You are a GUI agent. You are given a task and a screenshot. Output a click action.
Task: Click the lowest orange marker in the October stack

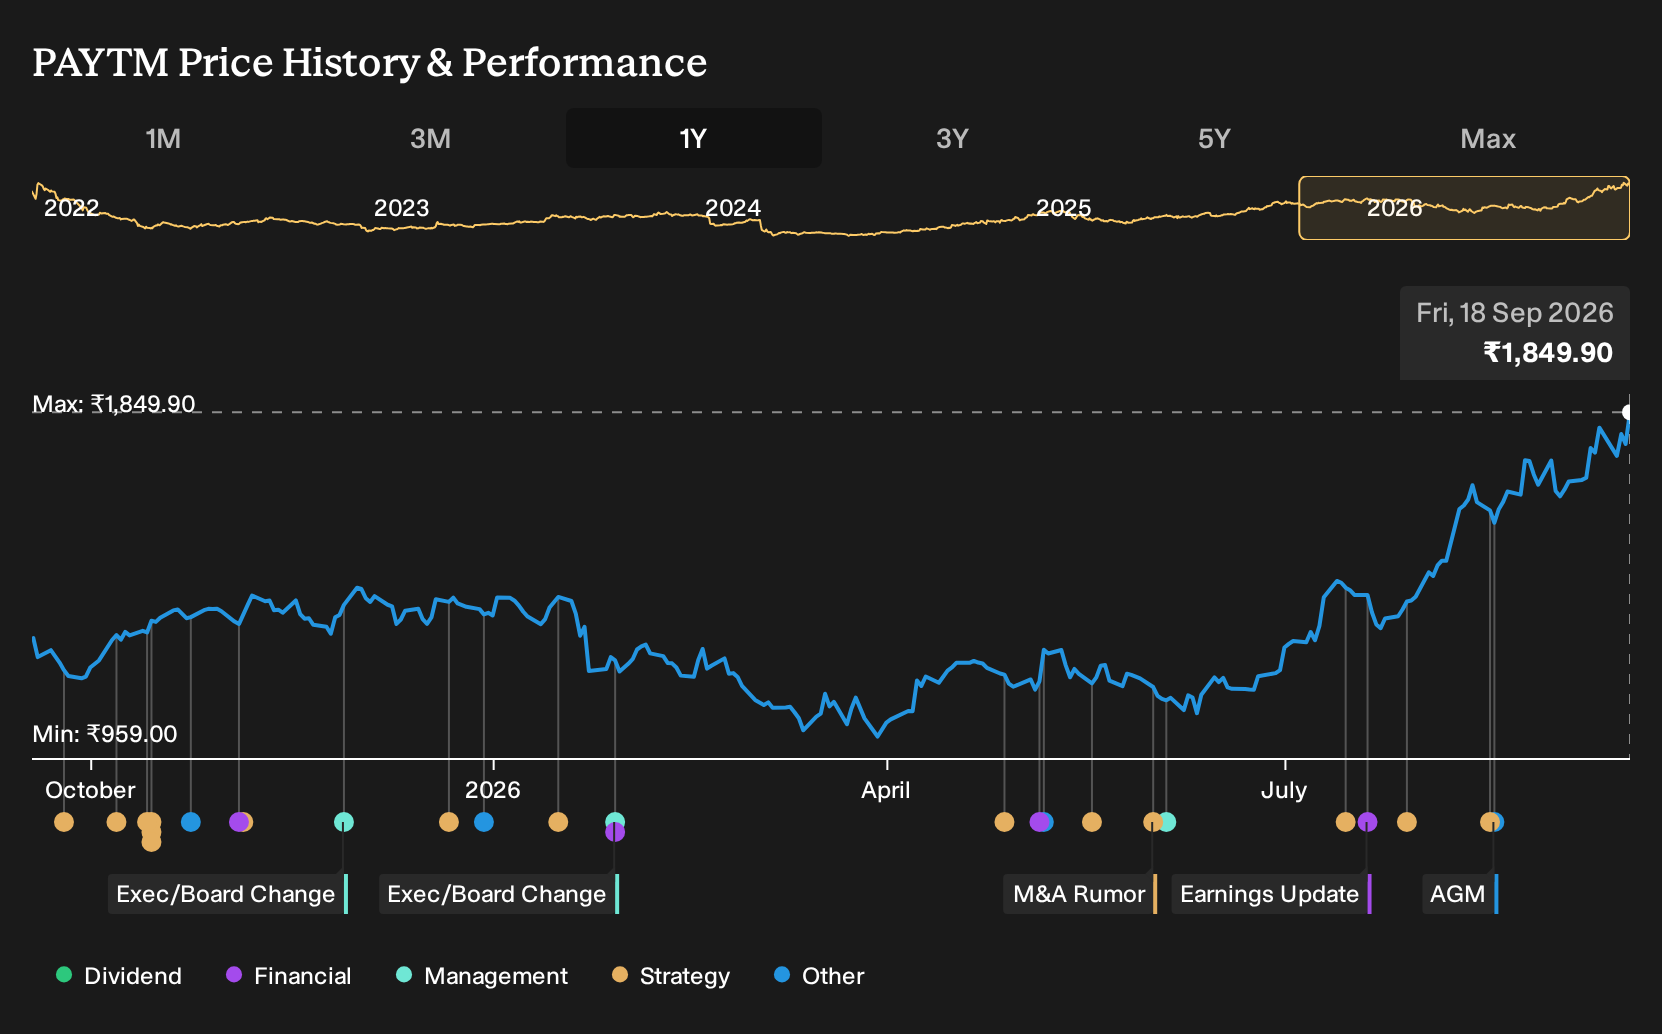coord(151,842)
